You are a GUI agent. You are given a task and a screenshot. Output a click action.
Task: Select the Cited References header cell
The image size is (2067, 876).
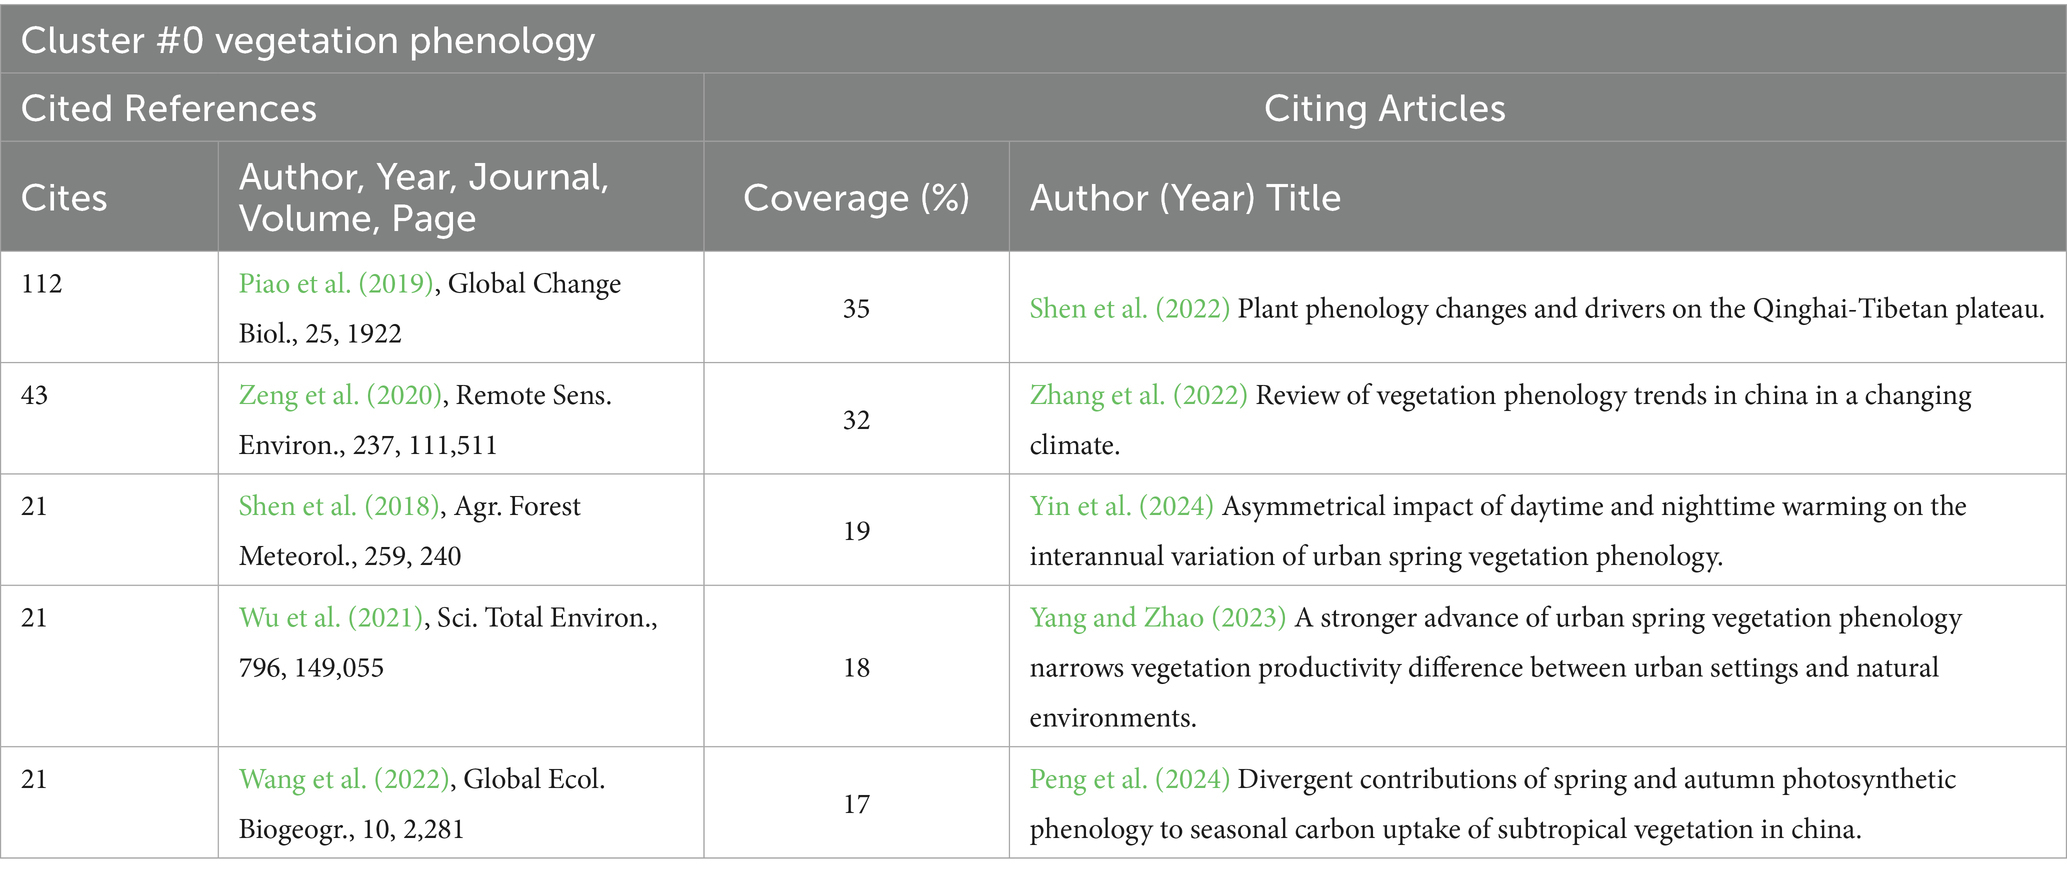[x=169, y=108]
